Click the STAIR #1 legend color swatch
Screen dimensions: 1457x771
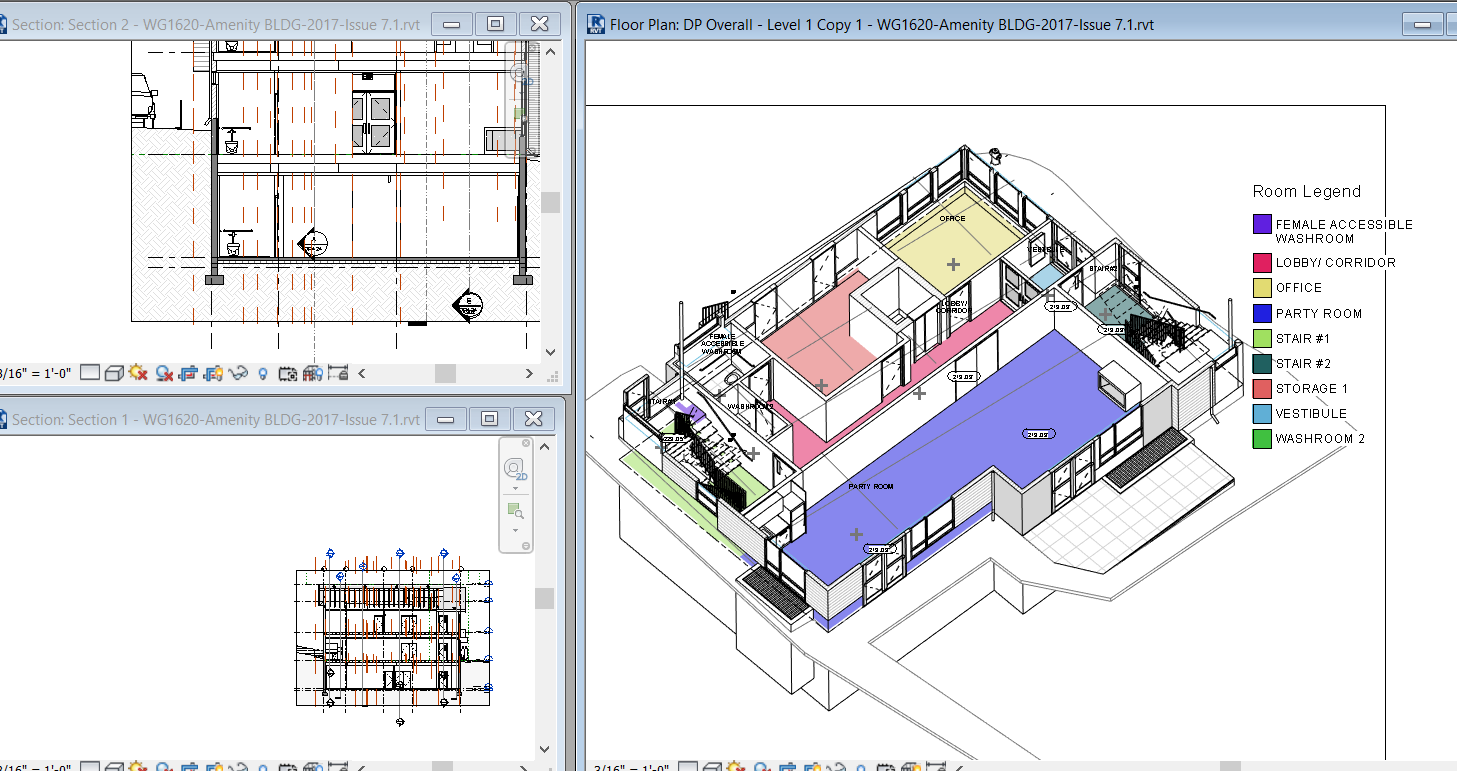click(x=1261, y=338)
